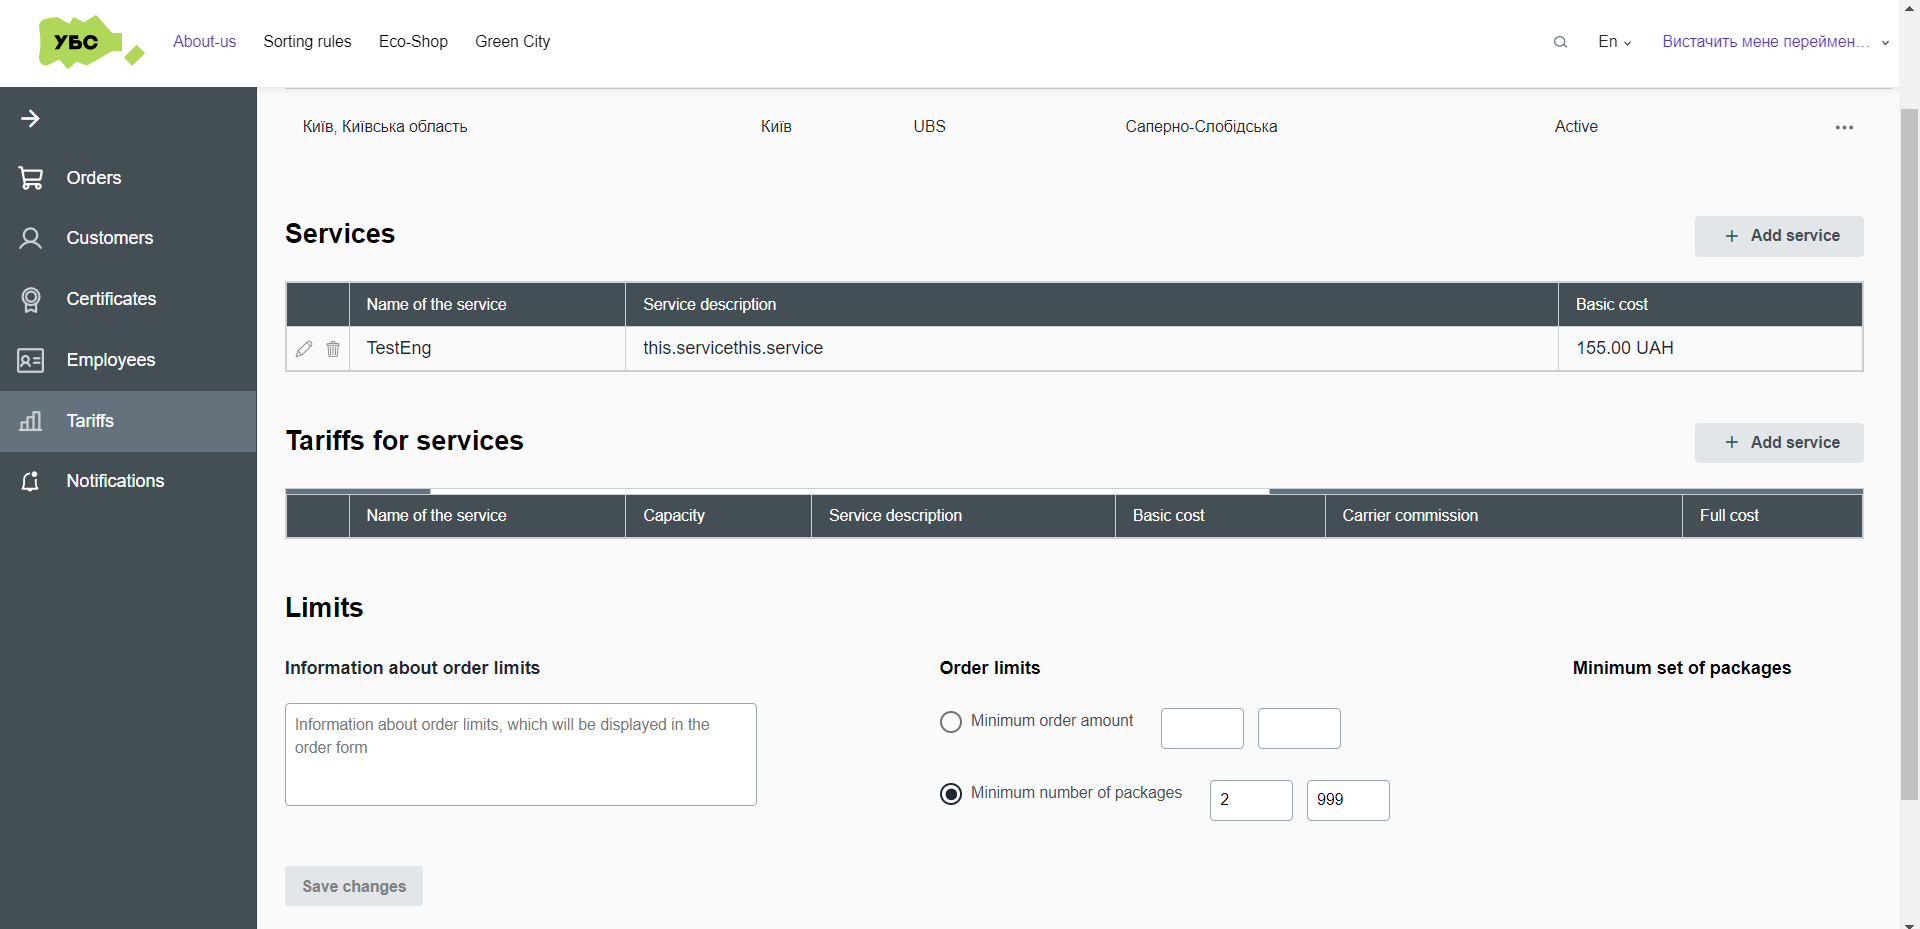Open the Certificates section
This screenshot has height=929, width=1920.
pos(31,299)
